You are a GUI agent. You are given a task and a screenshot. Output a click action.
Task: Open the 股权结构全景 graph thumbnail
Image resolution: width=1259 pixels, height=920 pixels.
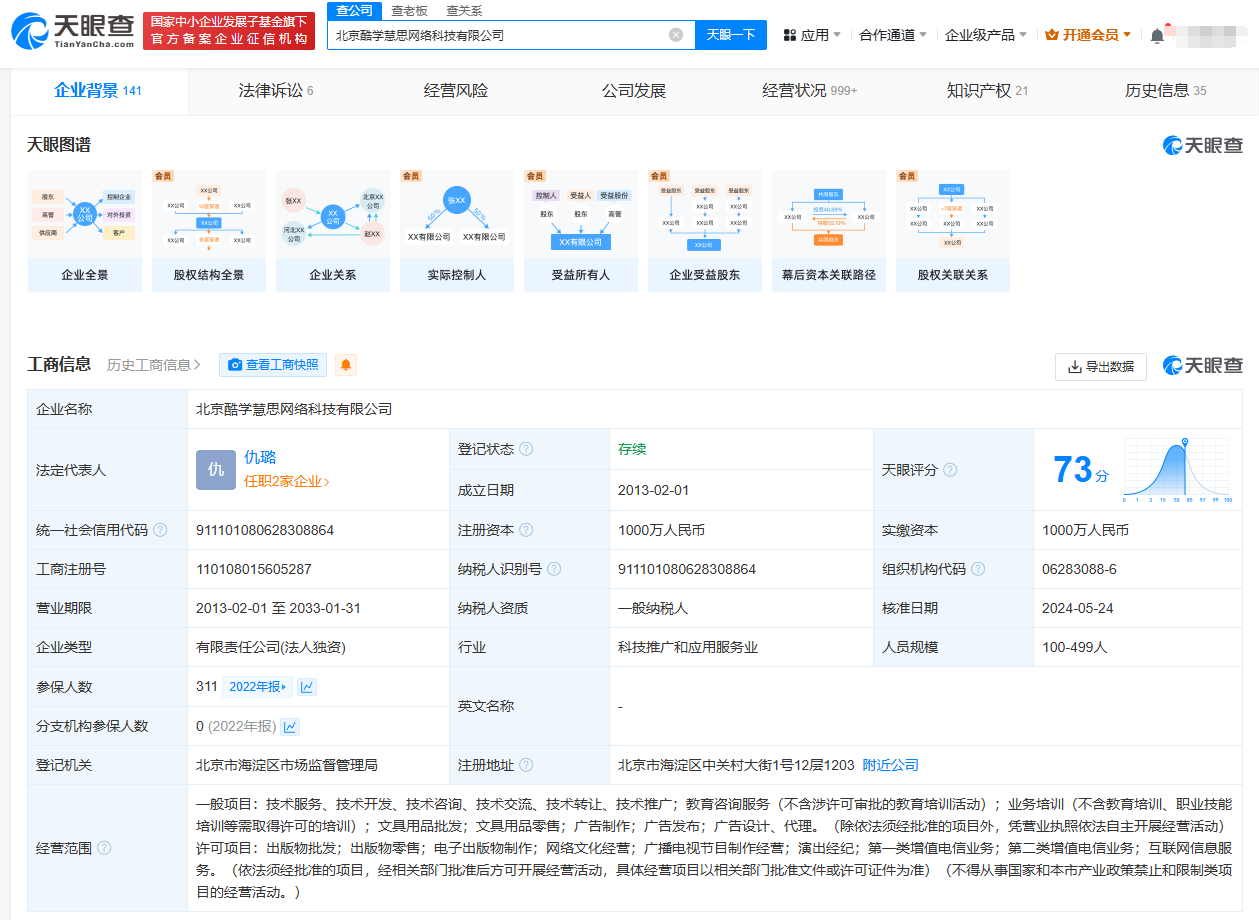[209, 231]
